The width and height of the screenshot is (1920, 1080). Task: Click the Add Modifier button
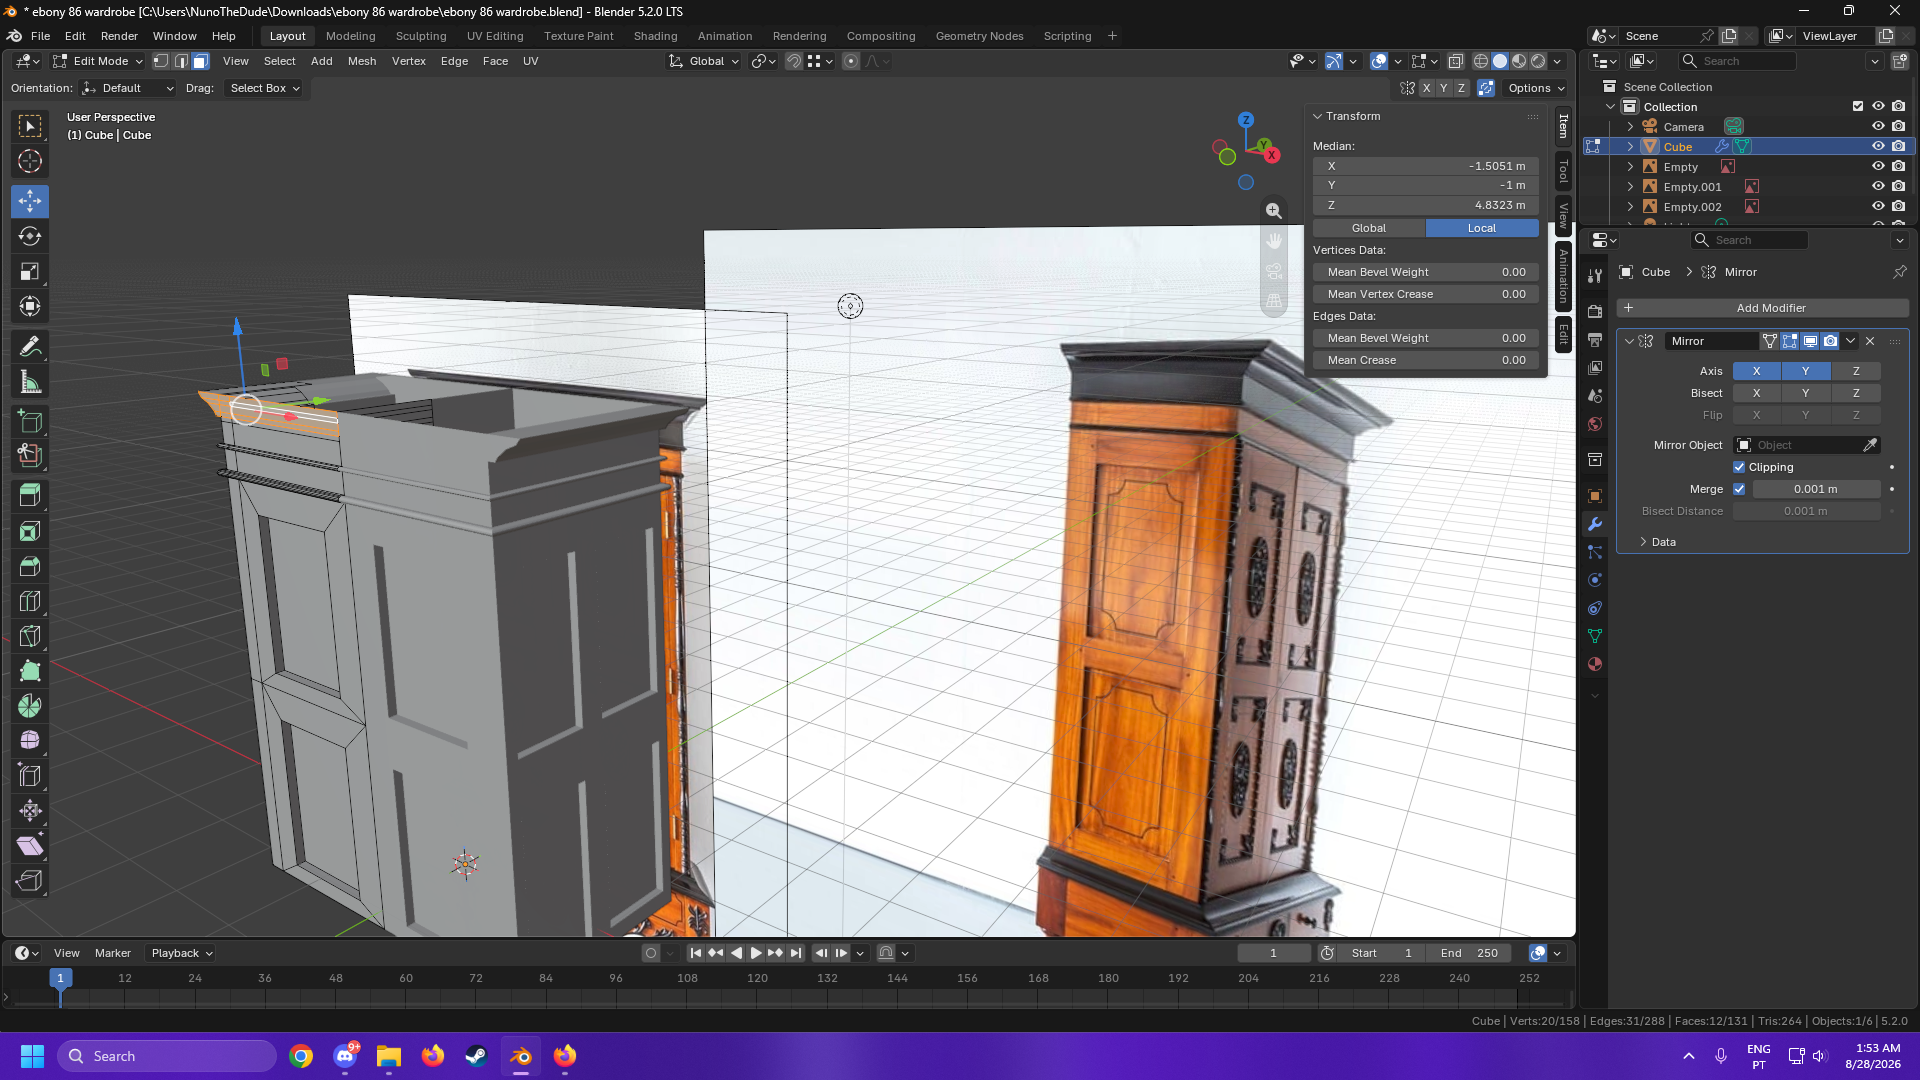pos(1763,308)
